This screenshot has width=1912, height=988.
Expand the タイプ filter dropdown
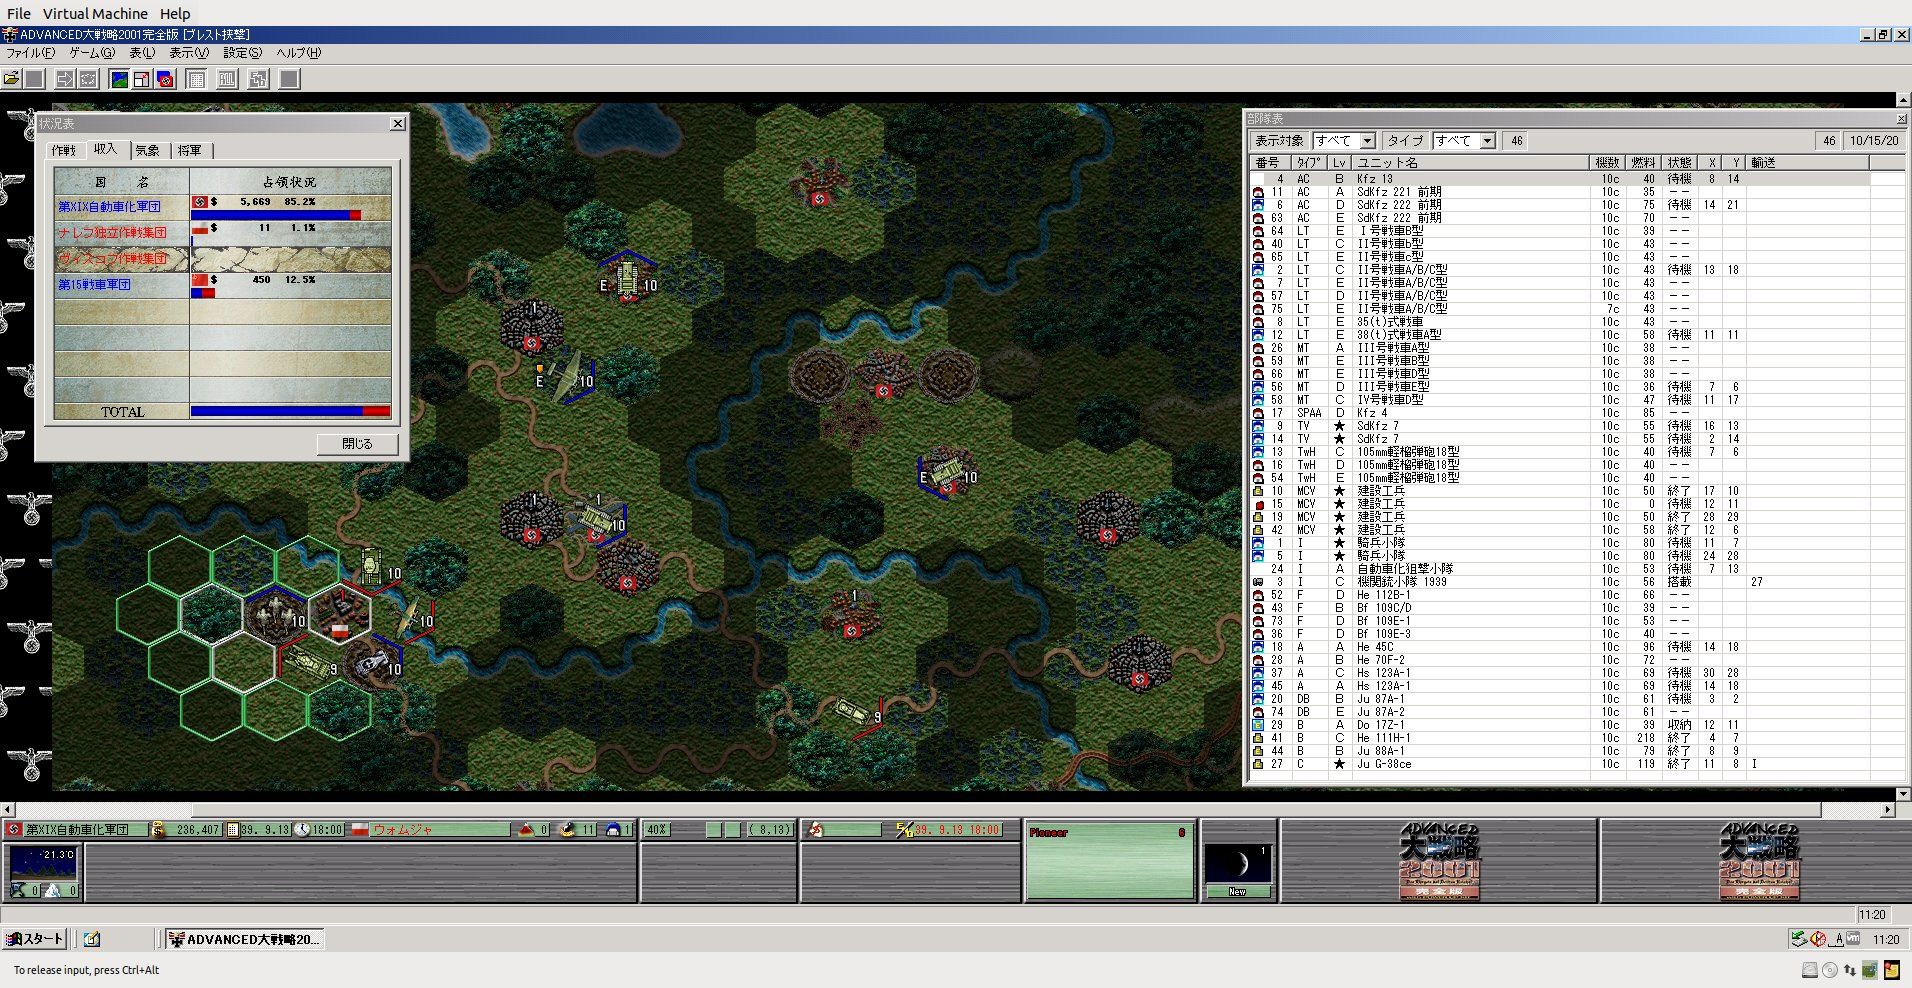coord(1487,141)
